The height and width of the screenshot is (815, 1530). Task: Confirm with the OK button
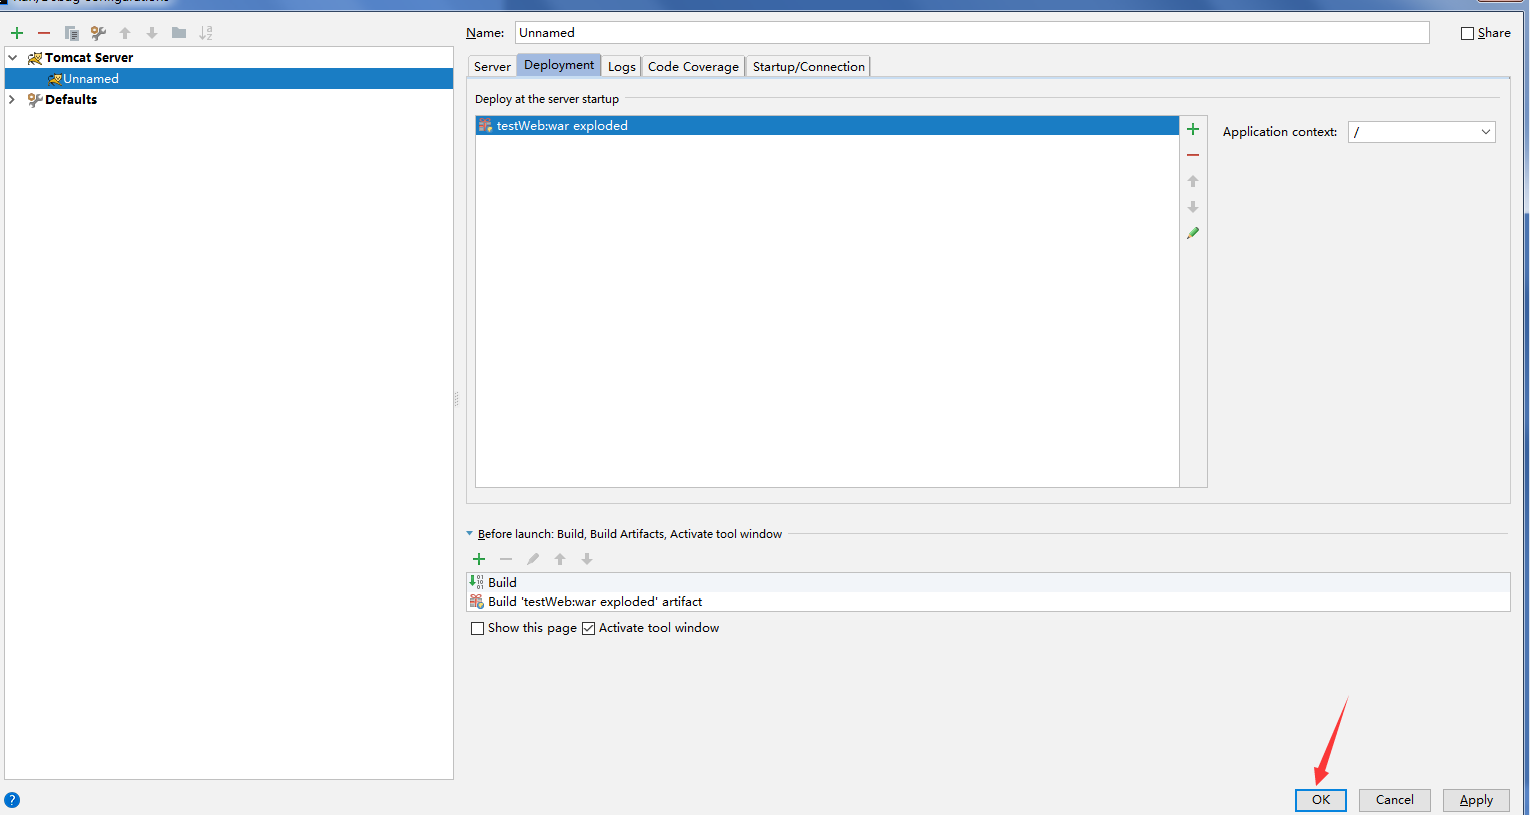click(x=1321, y=800)
